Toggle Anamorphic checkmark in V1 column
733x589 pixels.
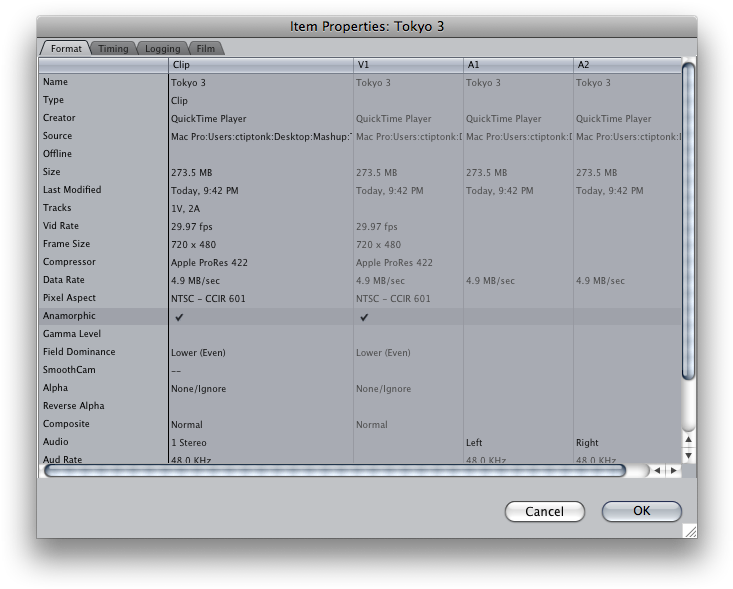pyautogui.click(x=364, y=317)
